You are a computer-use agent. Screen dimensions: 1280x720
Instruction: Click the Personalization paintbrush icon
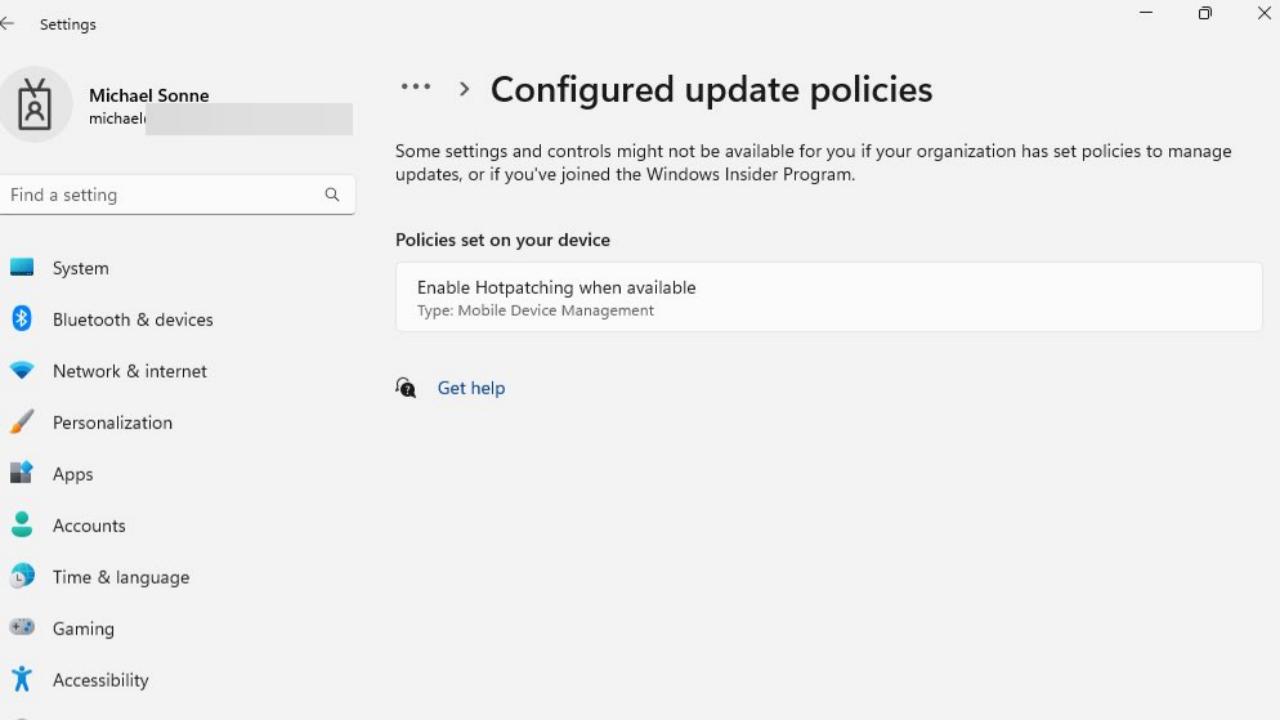22,422
